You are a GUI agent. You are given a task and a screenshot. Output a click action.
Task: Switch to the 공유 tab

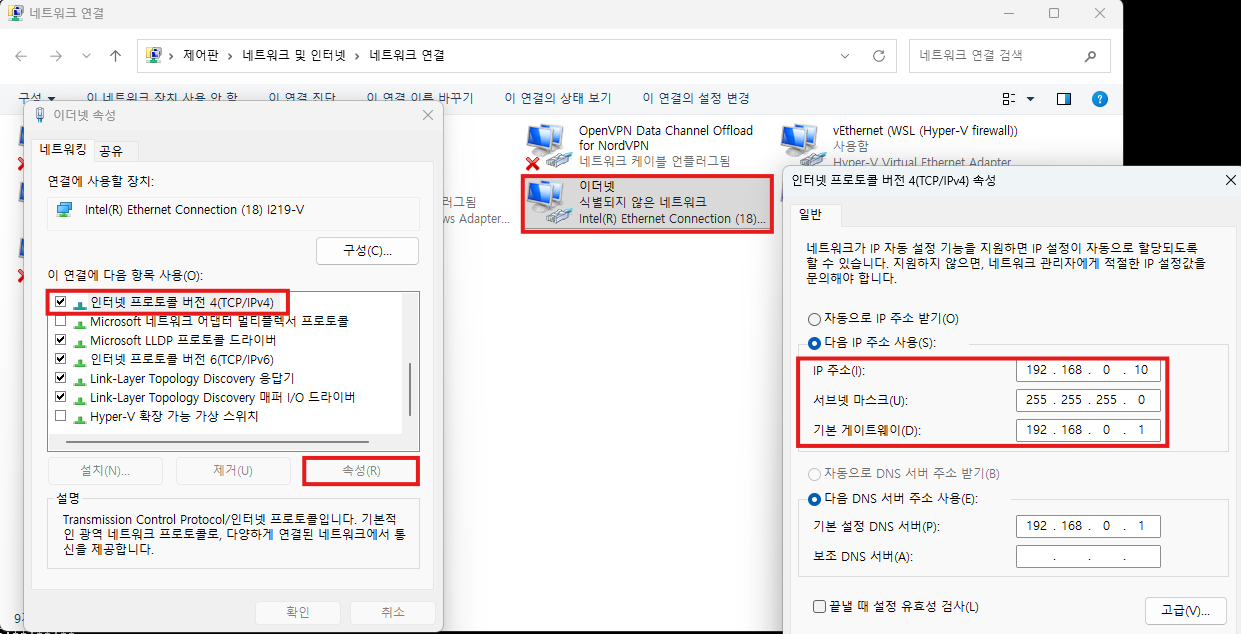111,151
